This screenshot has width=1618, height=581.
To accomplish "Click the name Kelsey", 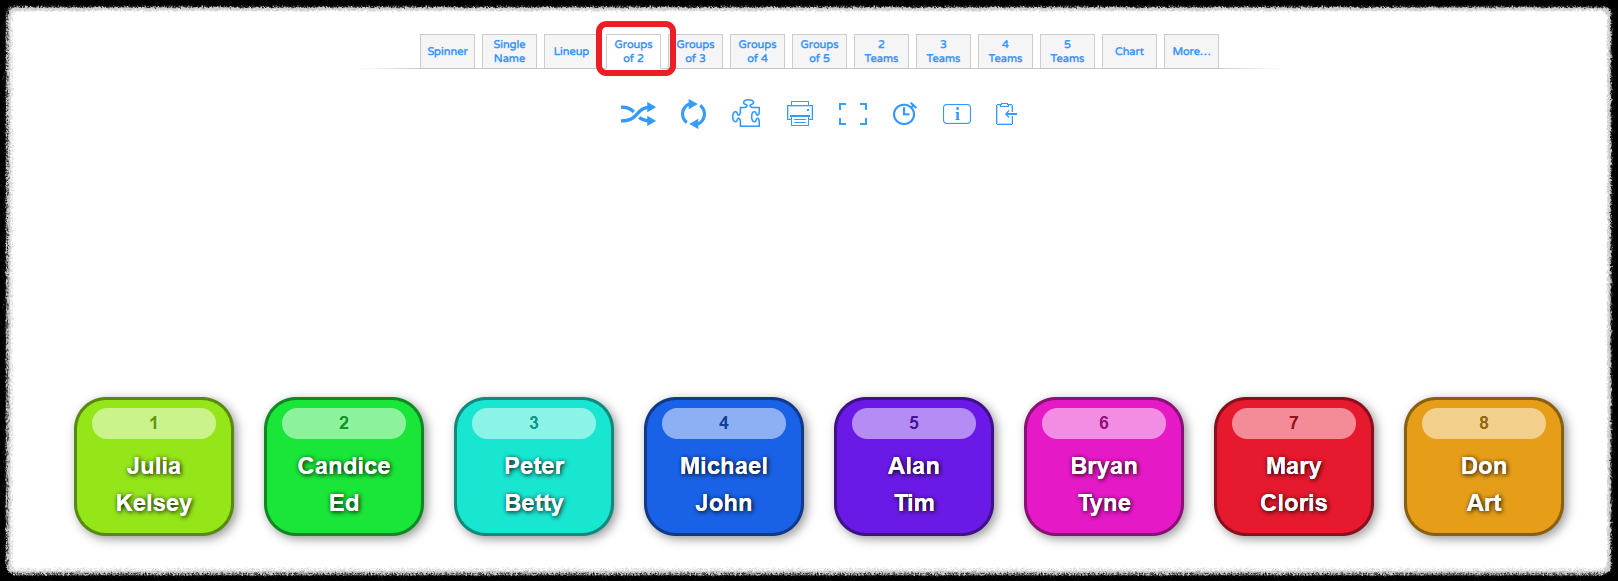I will [x=154, y=503].
